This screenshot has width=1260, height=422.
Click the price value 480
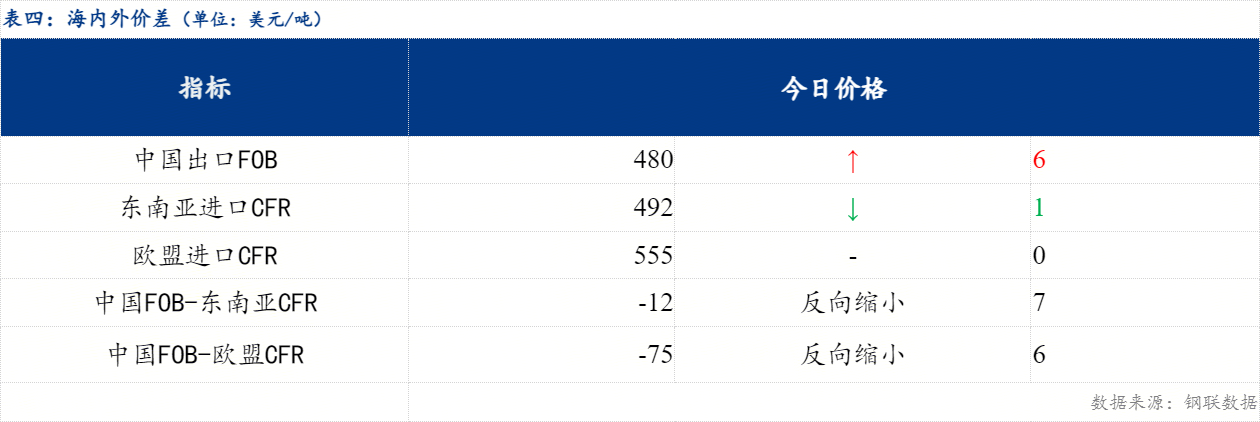[653, 160]
